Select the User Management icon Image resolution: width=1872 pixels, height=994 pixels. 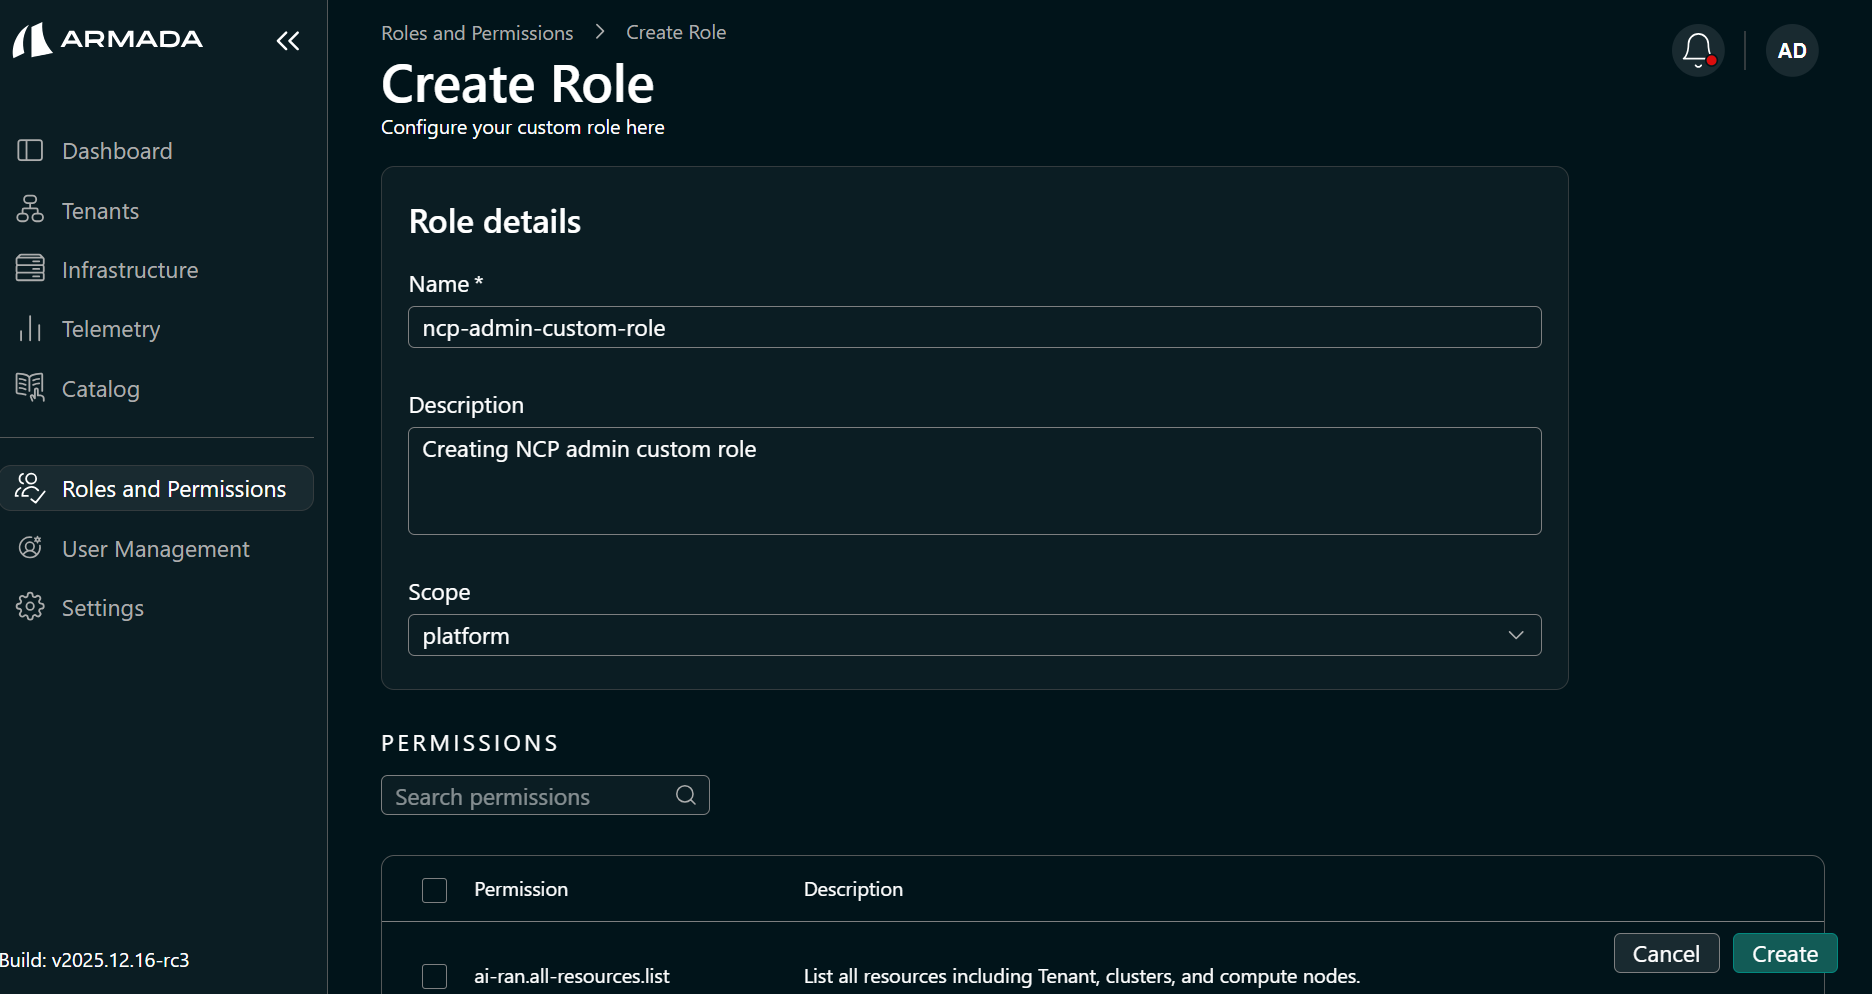pos(31,548)
